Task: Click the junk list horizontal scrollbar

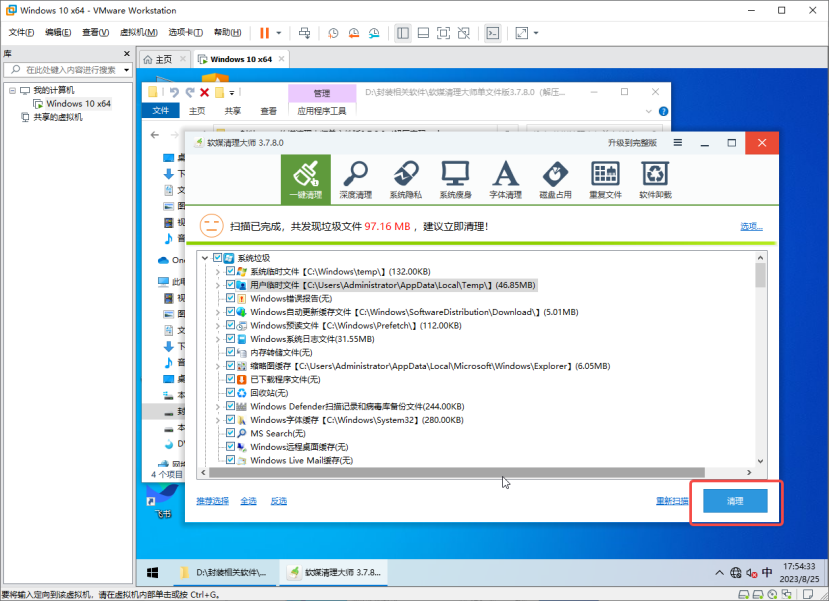Action: [x=457, y=472]
